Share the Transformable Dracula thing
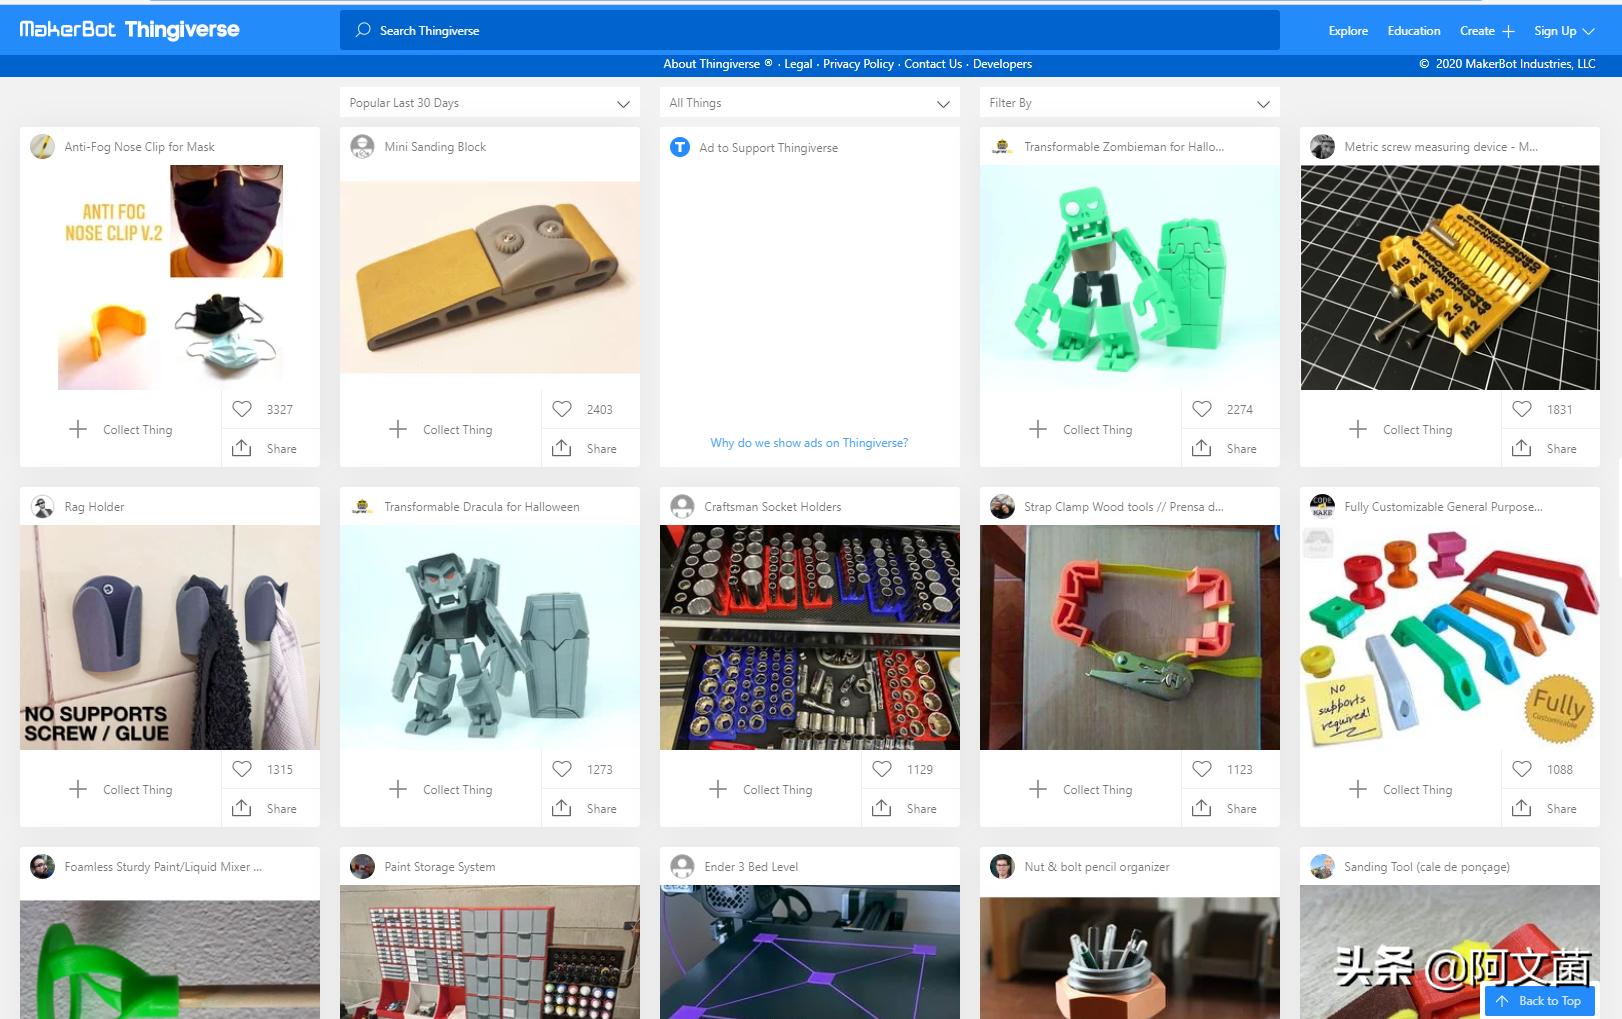This screenshot has width=1622, height=1019. tap(562, 808)
